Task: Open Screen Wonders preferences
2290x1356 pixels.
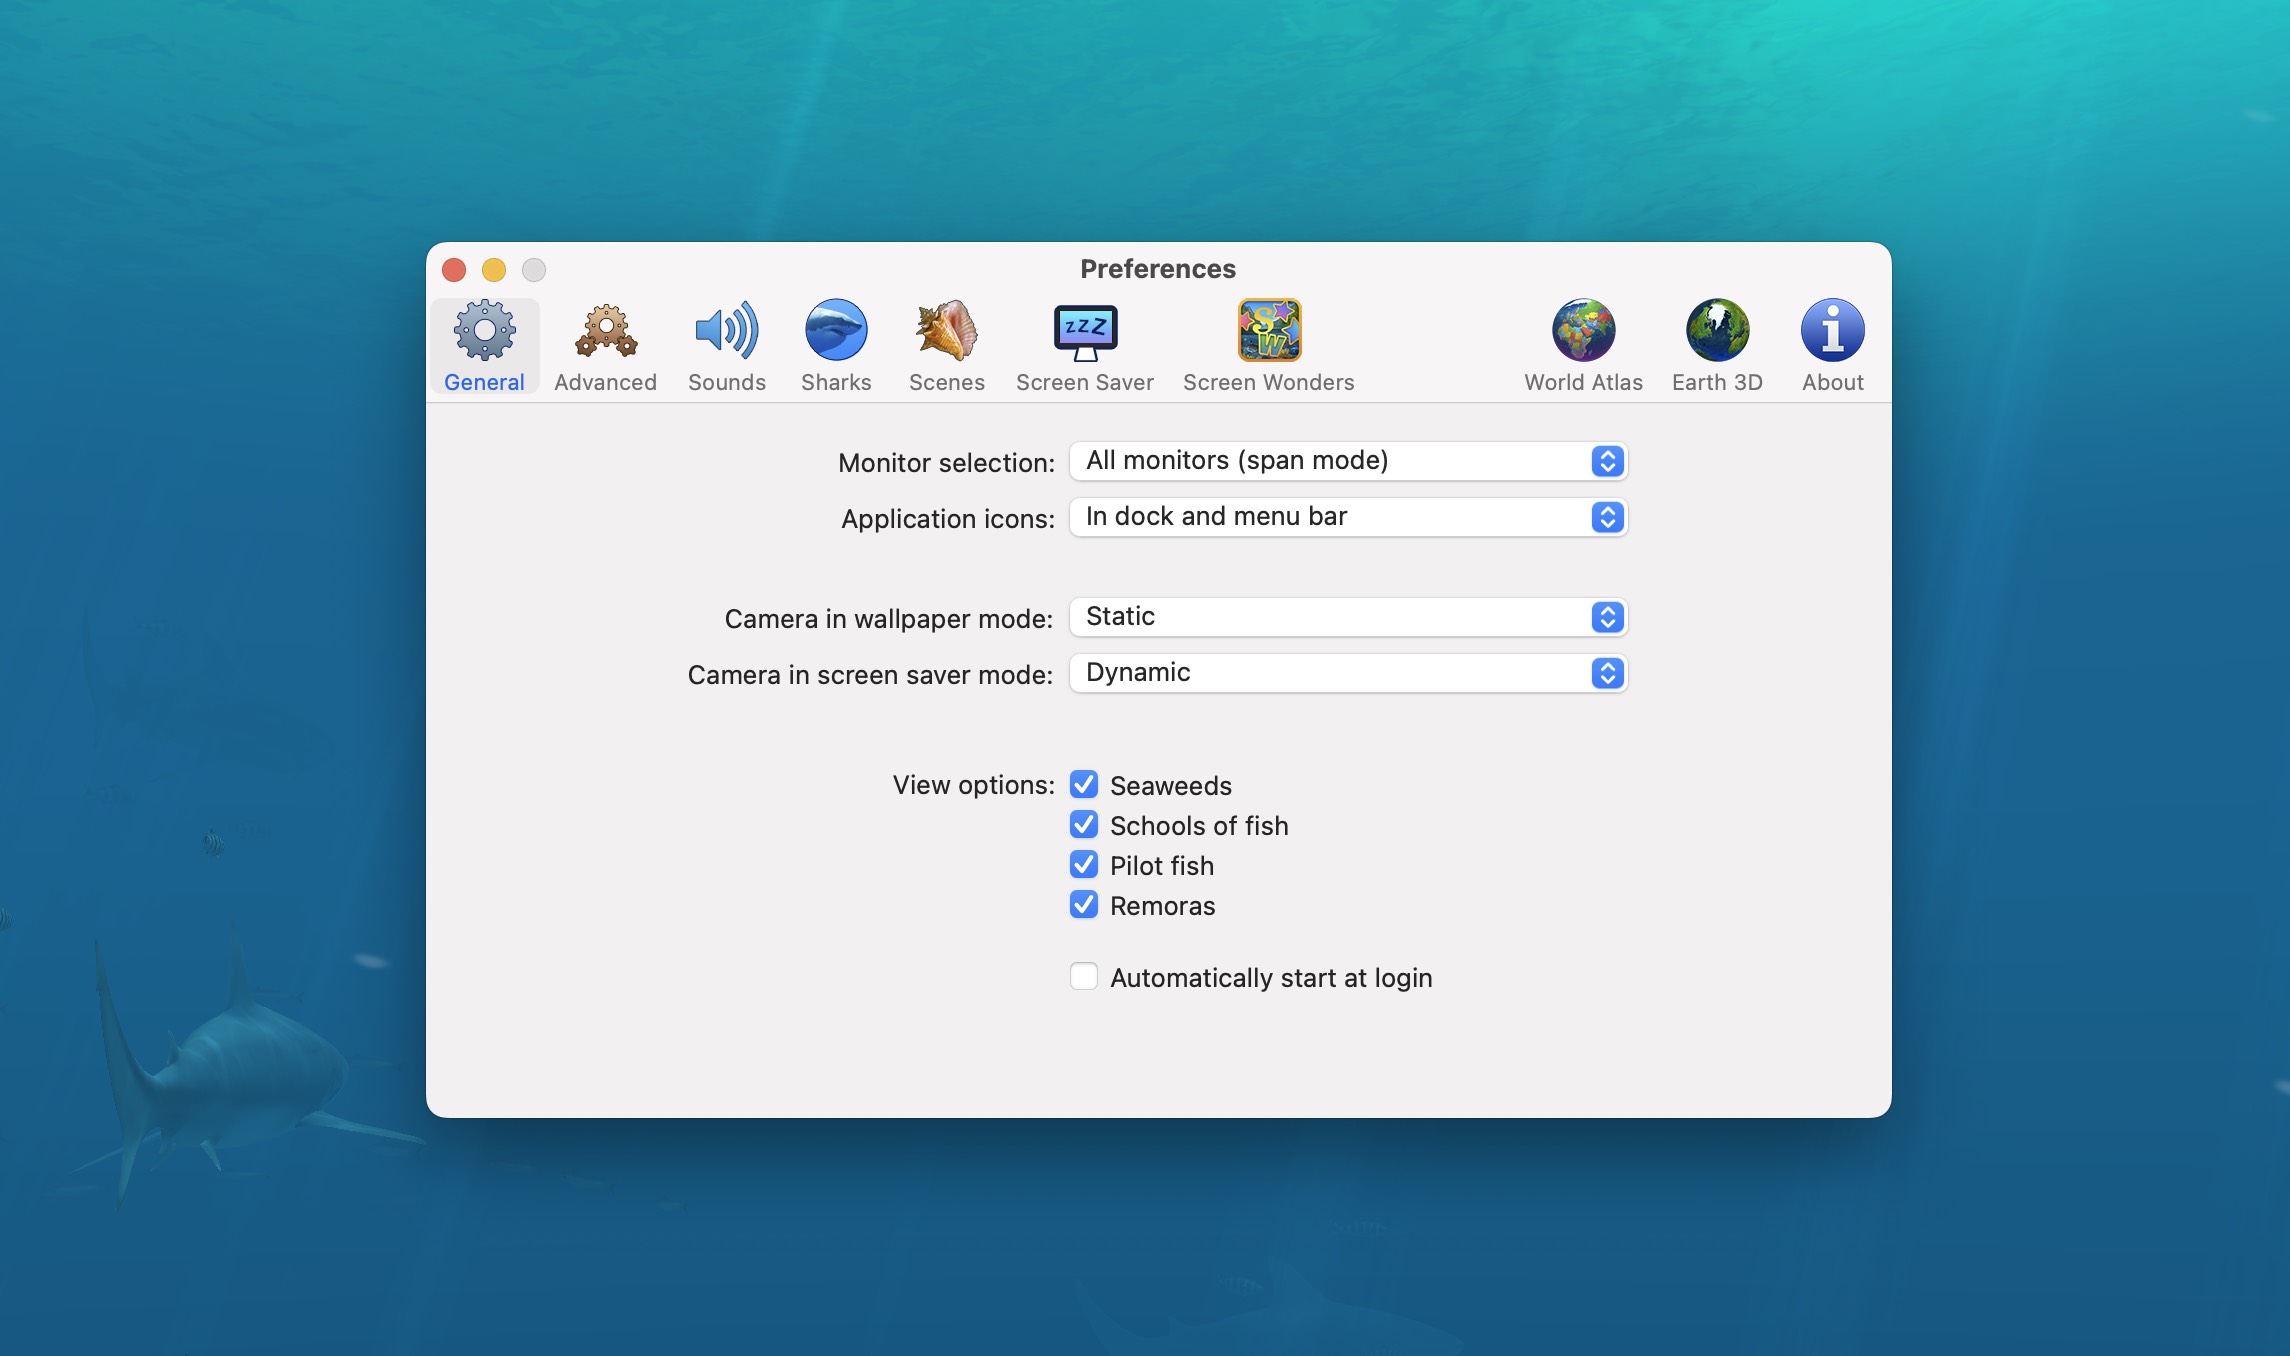Action: pos(1268,344)
